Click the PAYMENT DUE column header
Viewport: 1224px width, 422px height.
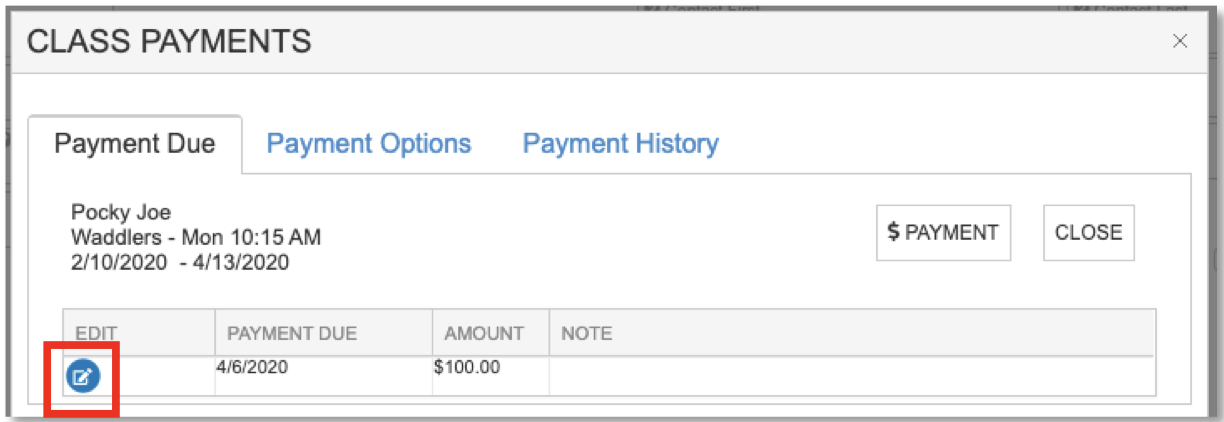click(292, 333)
